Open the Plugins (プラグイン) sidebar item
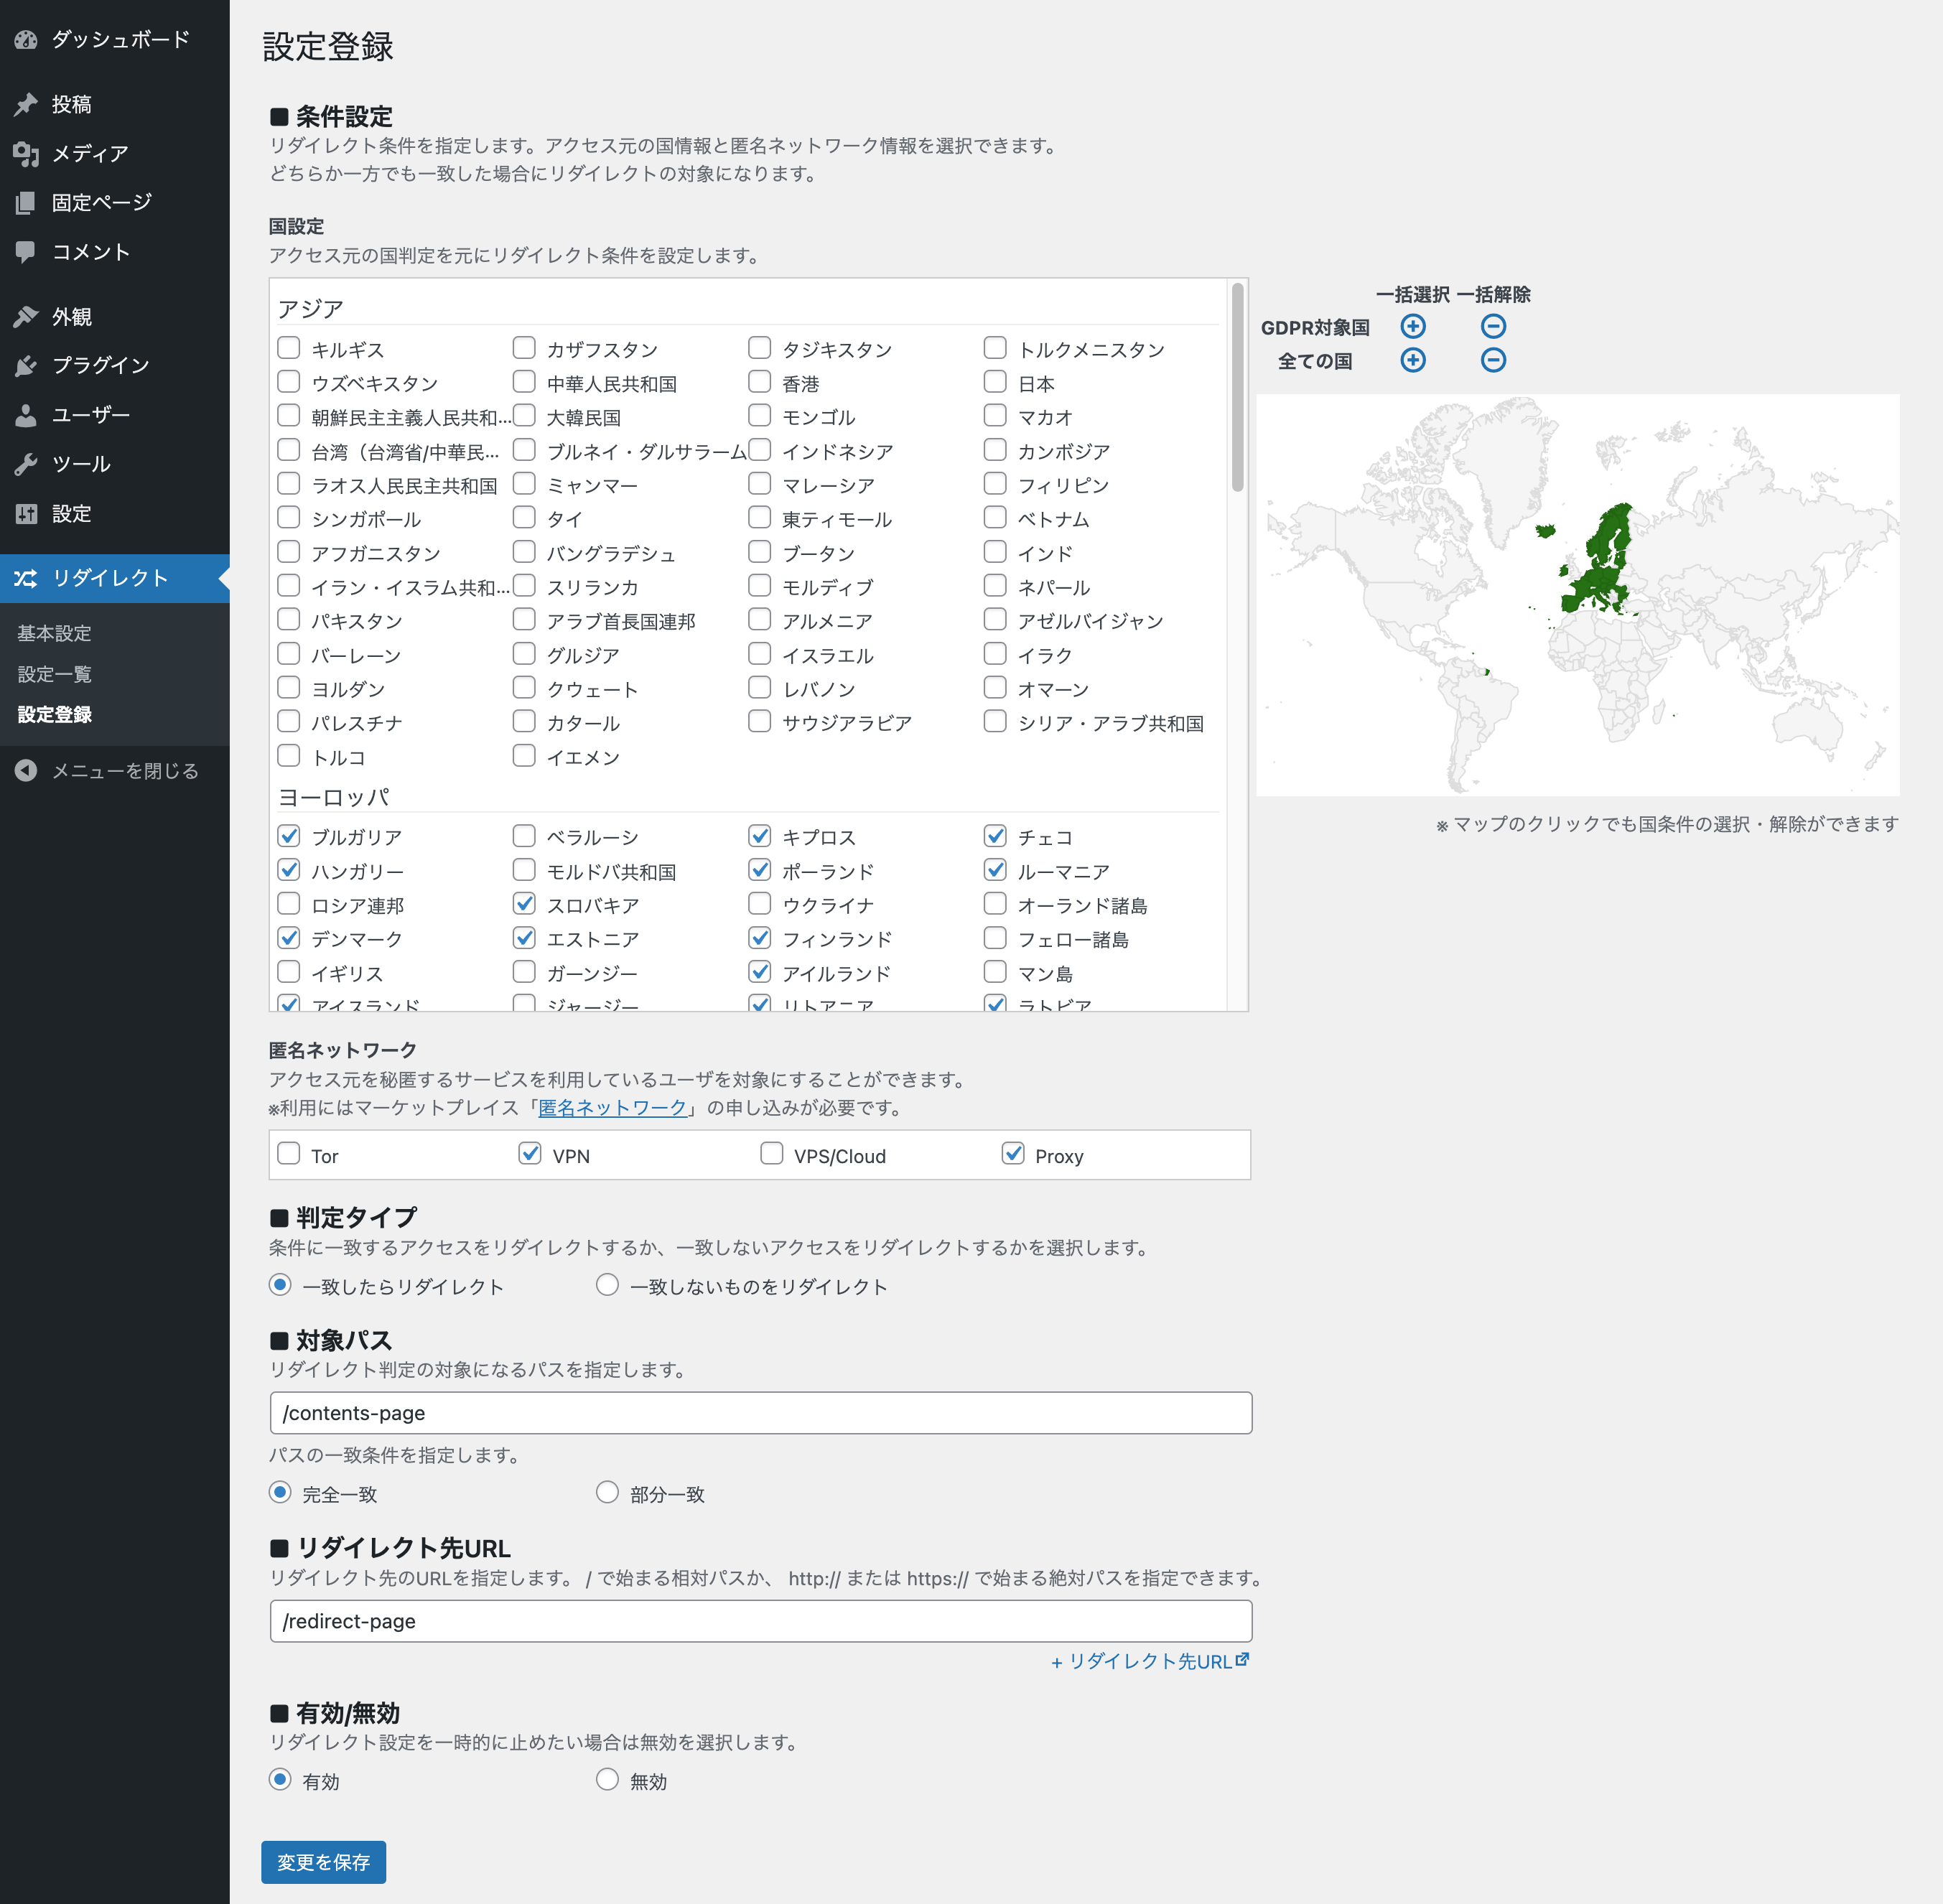 click(100, 365)
